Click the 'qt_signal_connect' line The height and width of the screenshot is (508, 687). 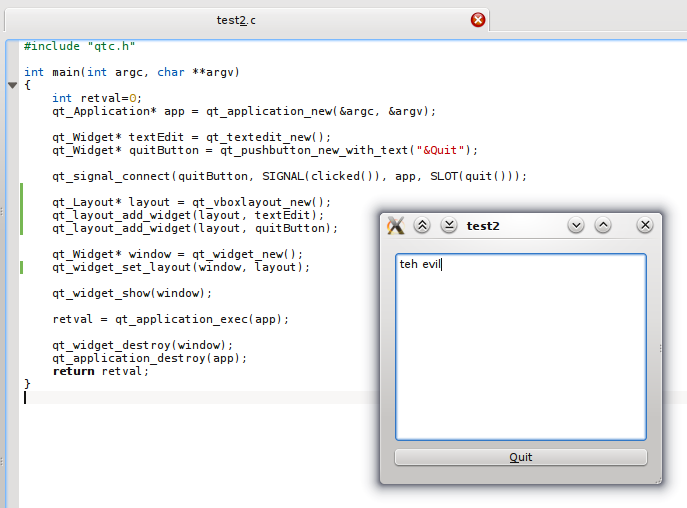tap(289, 176)
